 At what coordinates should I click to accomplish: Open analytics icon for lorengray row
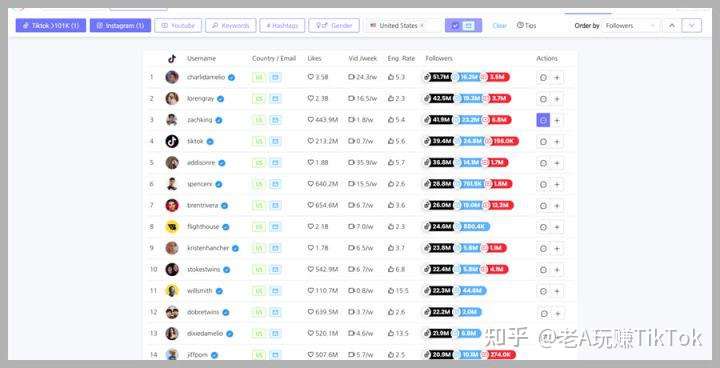pyautogui.click(x=543, y=99)
